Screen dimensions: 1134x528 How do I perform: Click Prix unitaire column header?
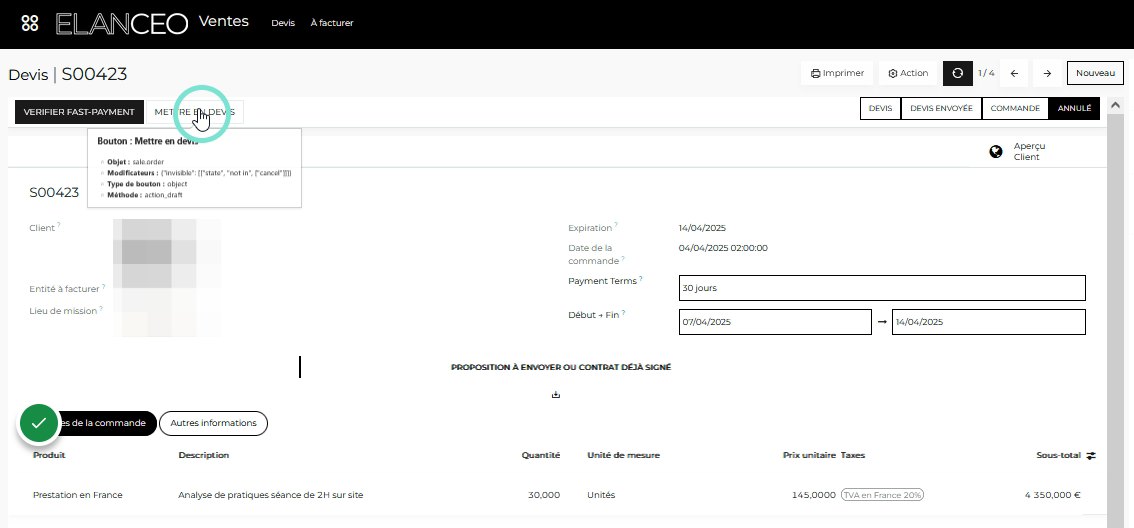click(809, 455)
